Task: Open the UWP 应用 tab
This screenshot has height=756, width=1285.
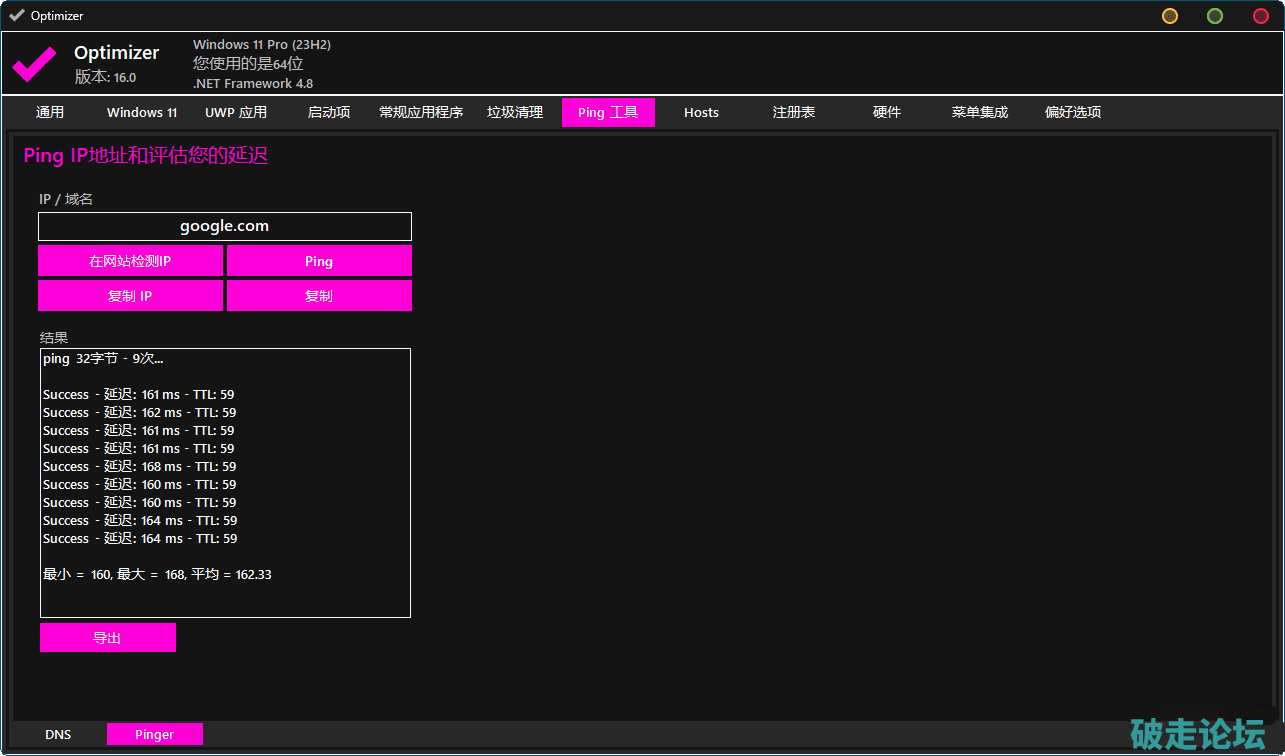Action: pyautogui.click(x=236, y=112)
